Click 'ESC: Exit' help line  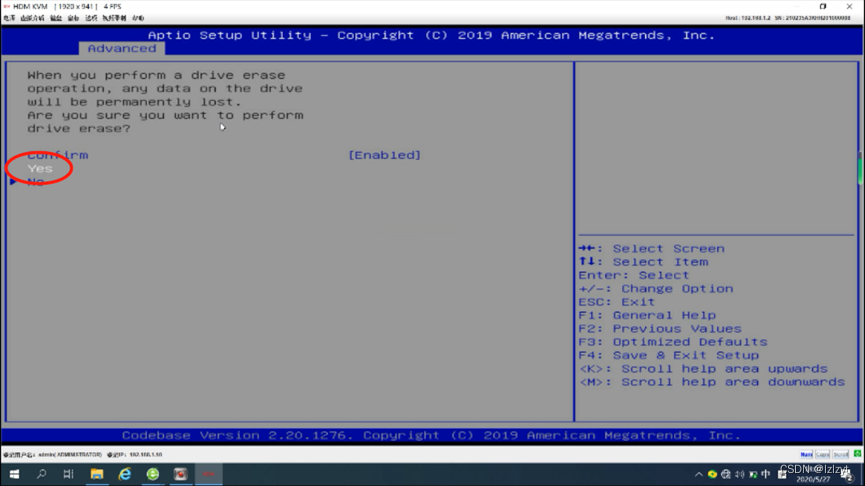[x=617, y=302]
